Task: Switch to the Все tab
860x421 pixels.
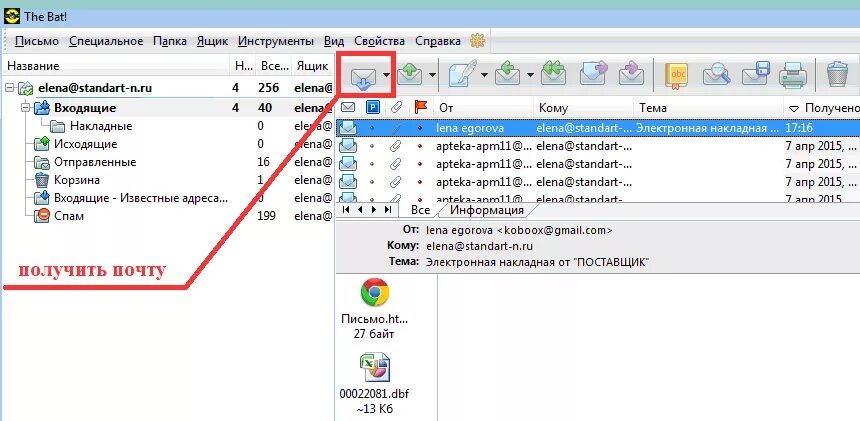Action: pyautogui.click(x=420, y=210)
